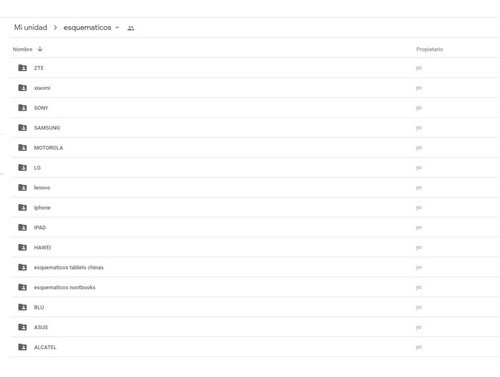Click the ALCATEL shared folder icon

(22, 347)
